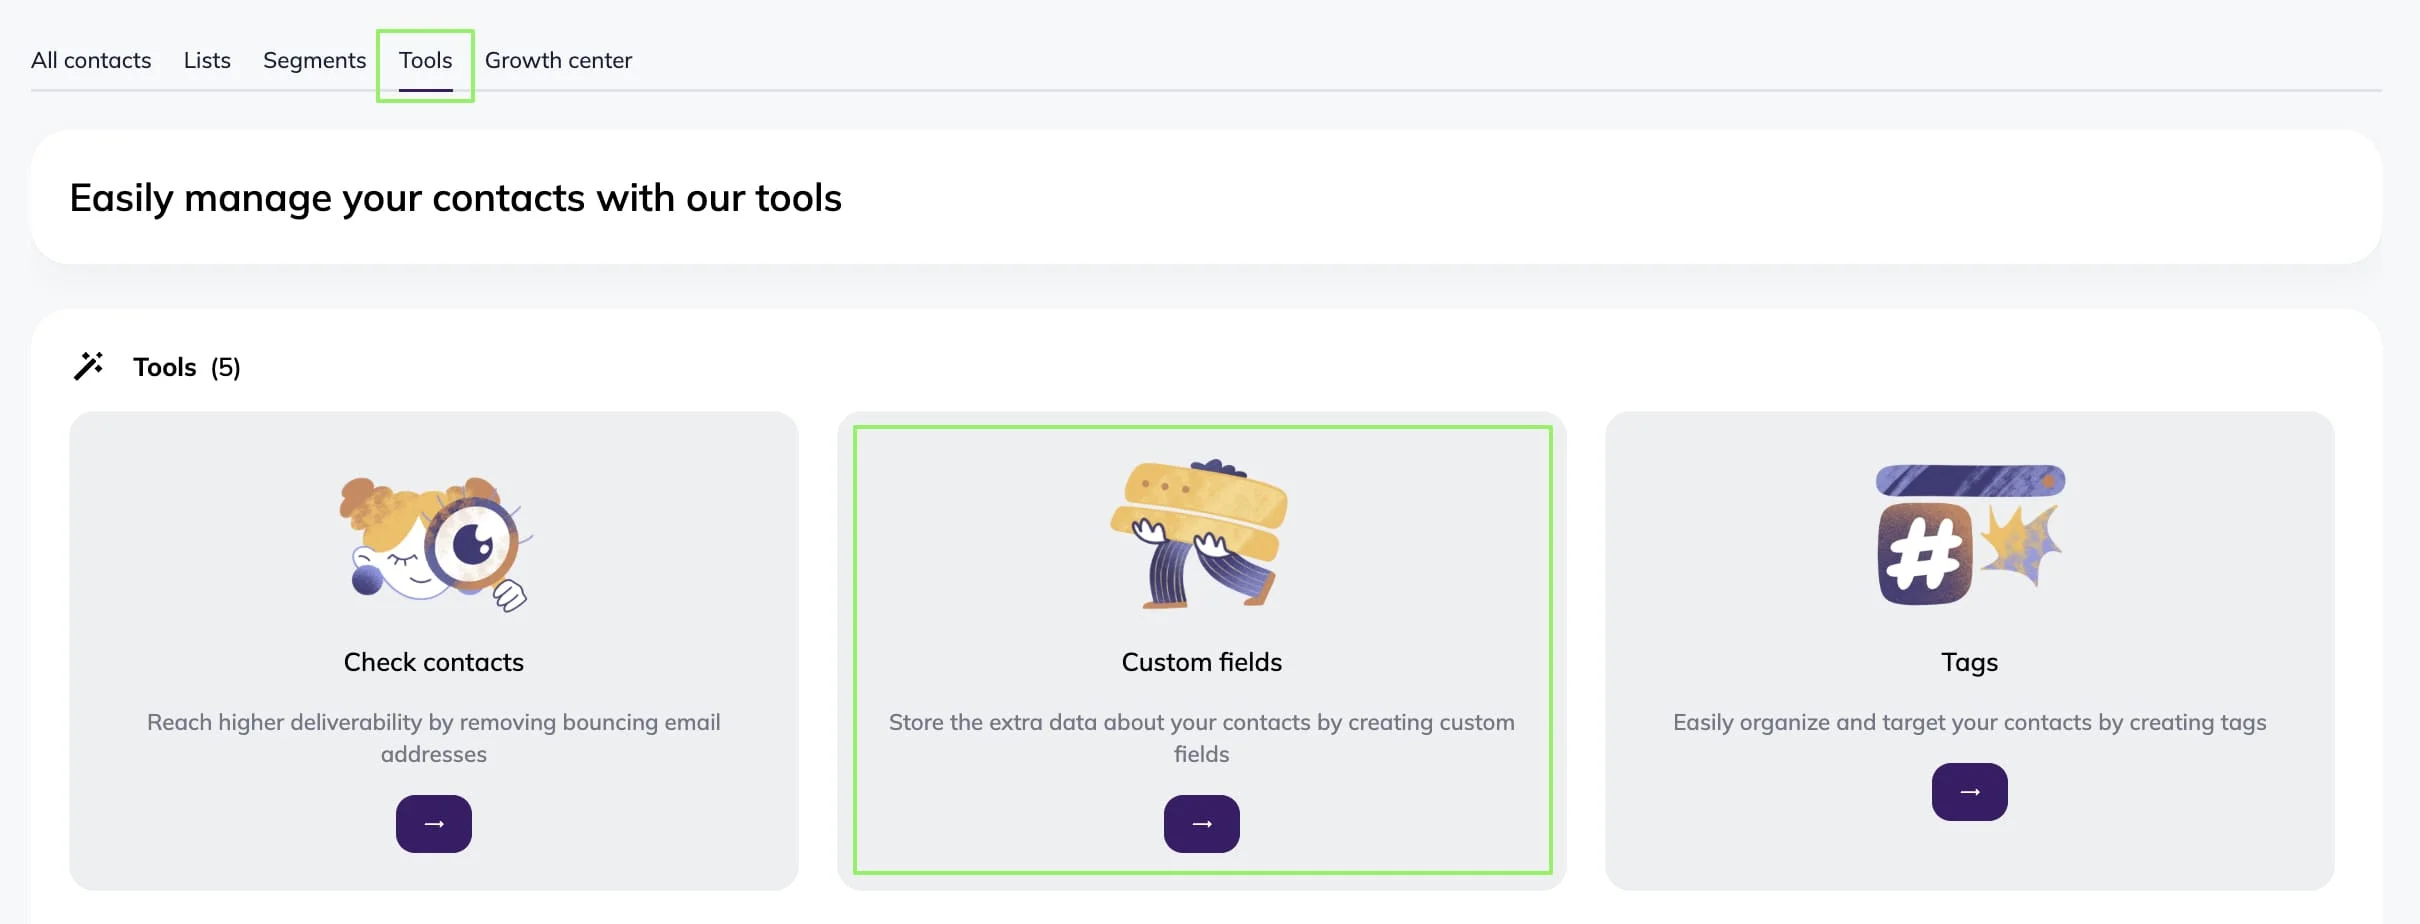Image resolution: width=2420 pixels, height=924 pixels.
Task: Open the Tags tool via its arrow button
Action: click(x=1969, y=791)
